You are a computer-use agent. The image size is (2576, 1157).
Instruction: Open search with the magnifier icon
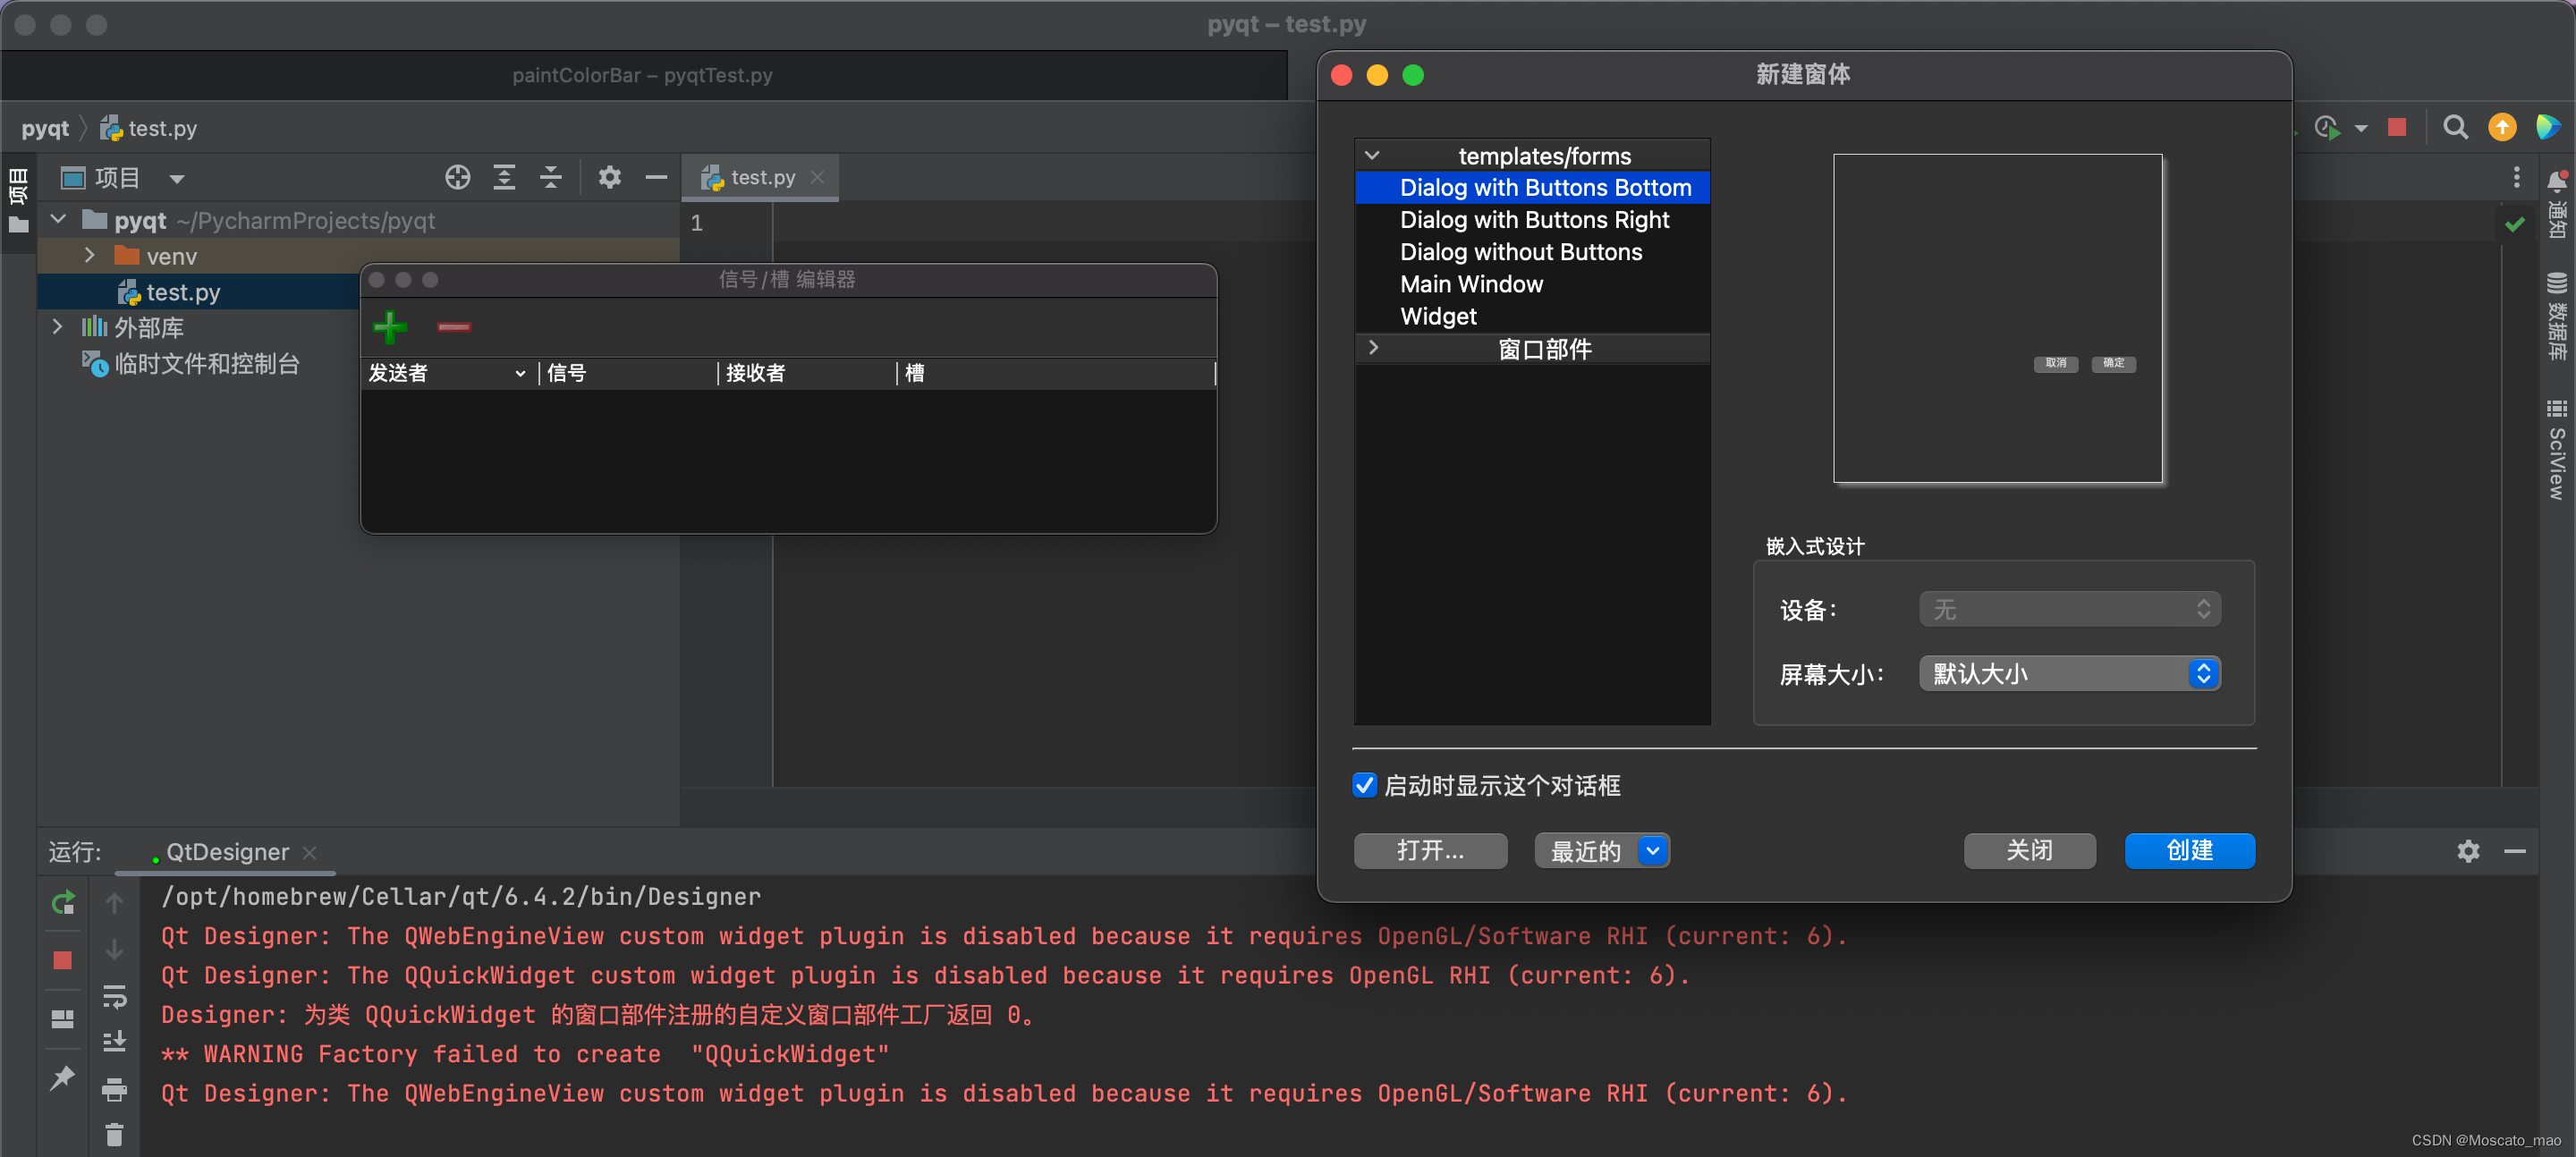pyautogui.click(x=2456, y=127)
